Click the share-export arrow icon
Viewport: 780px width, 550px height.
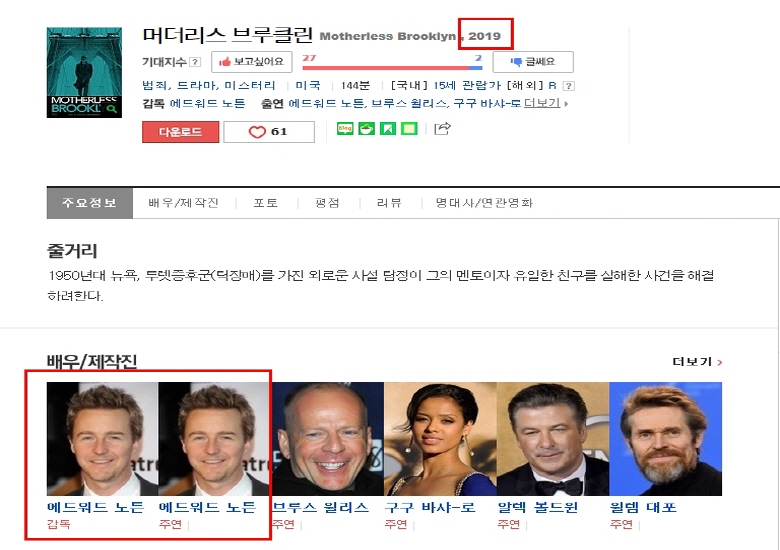pos(443,129)
